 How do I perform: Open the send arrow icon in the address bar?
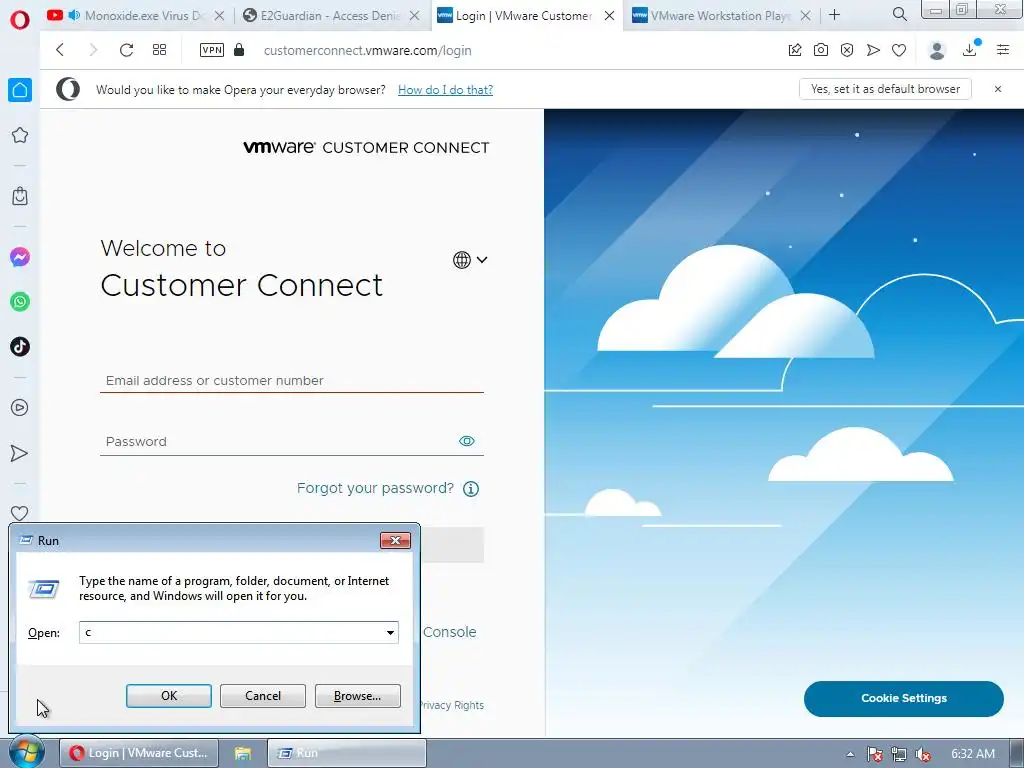873,50
